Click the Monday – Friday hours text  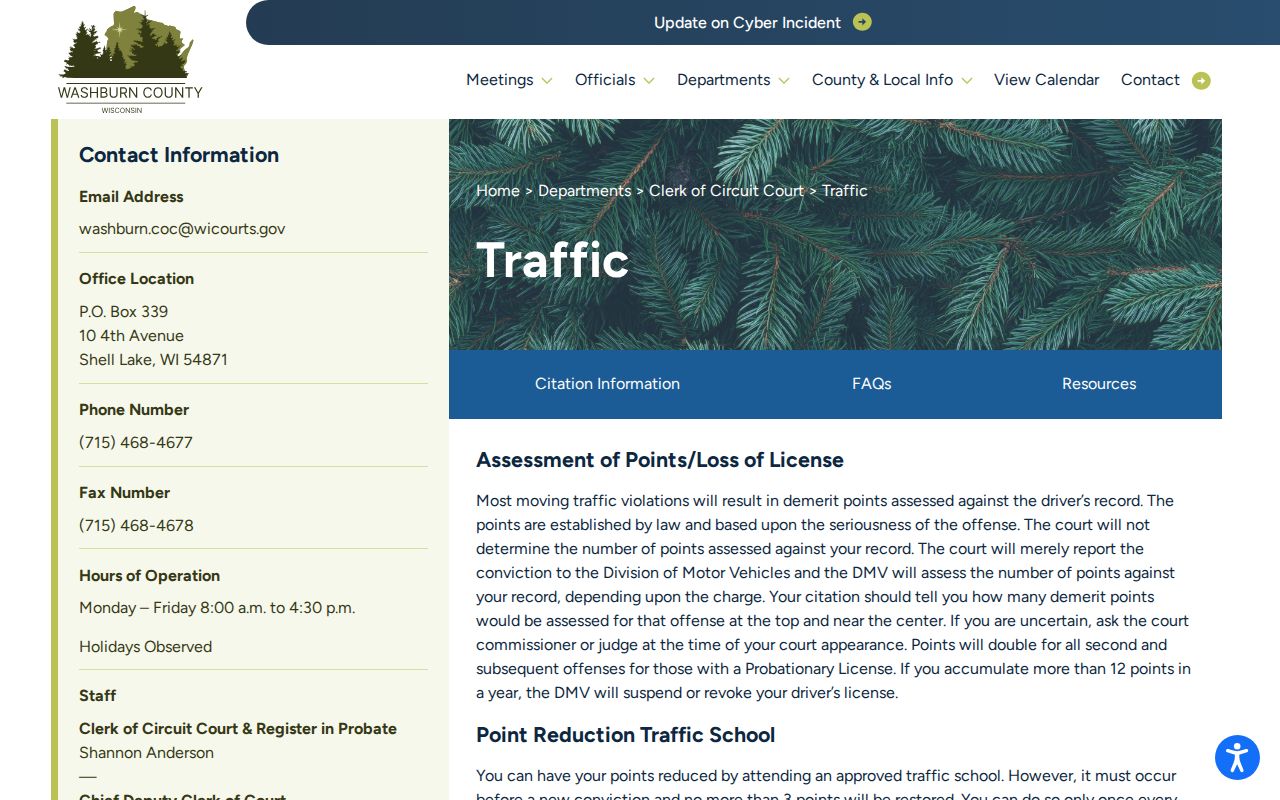coord(217,608)
